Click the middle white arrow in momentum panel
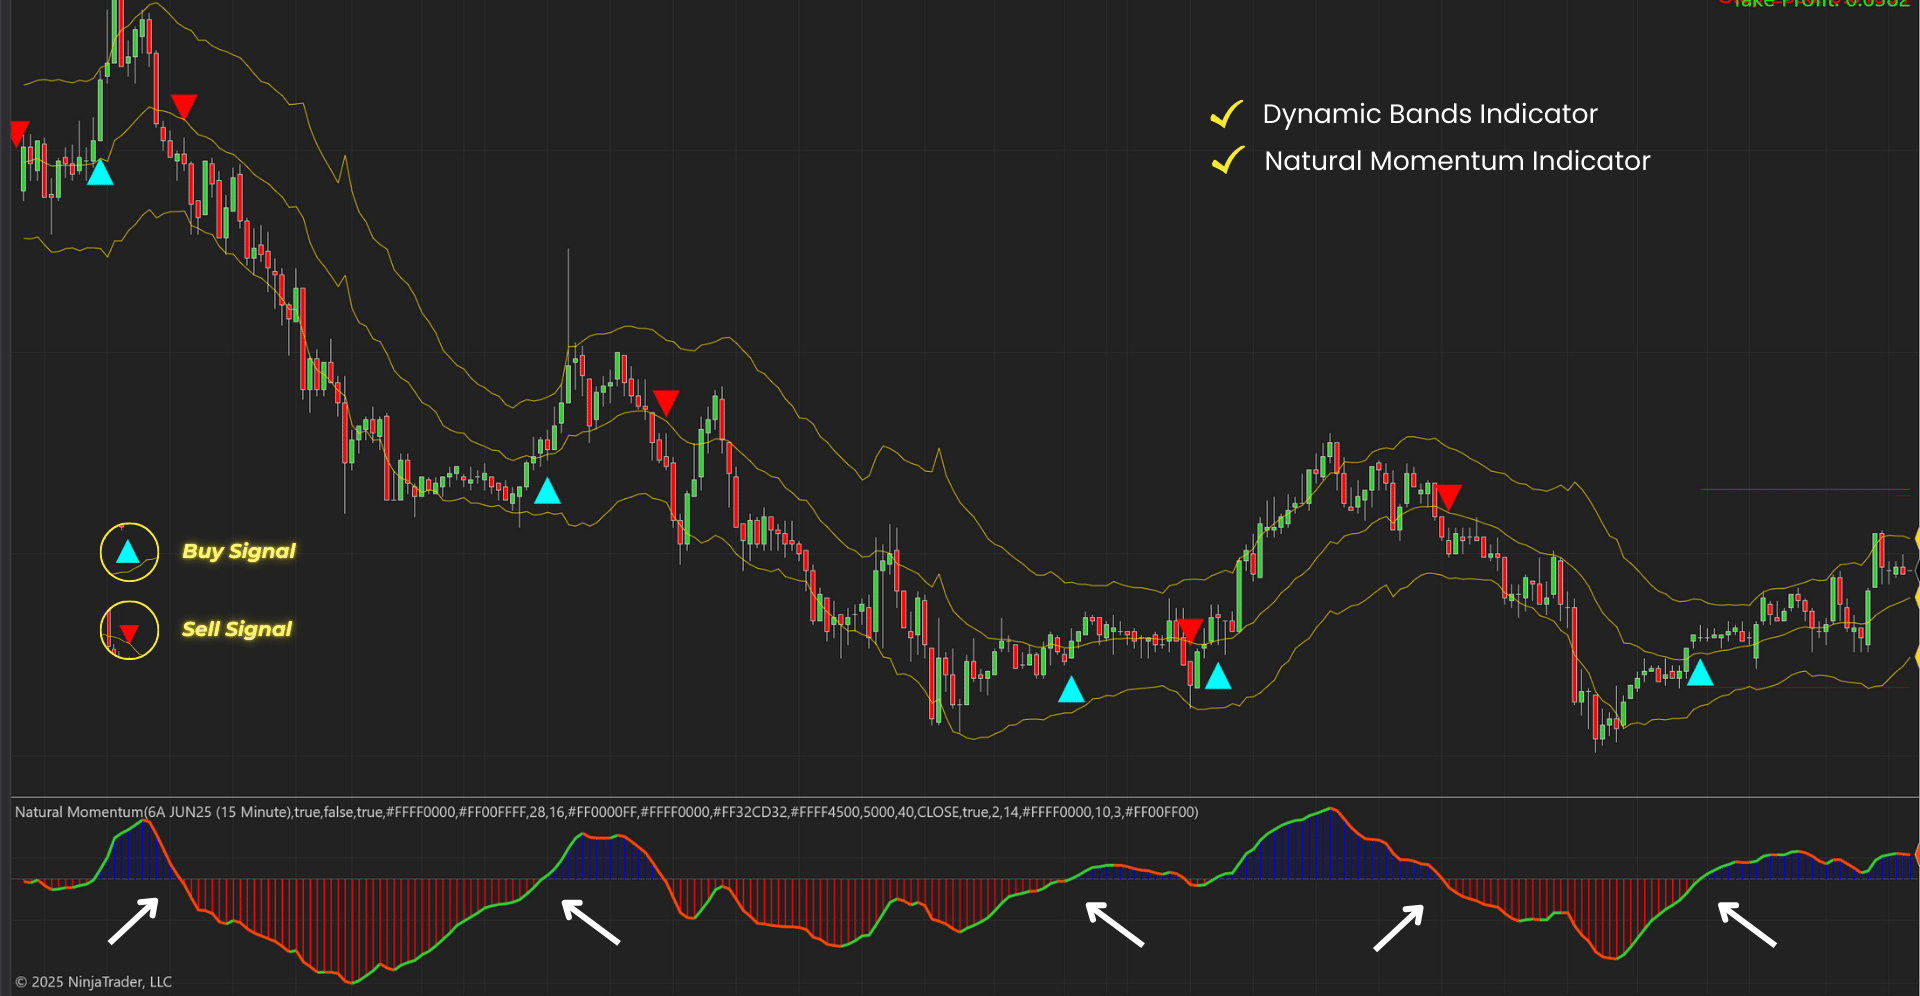 coord(1114,924)
